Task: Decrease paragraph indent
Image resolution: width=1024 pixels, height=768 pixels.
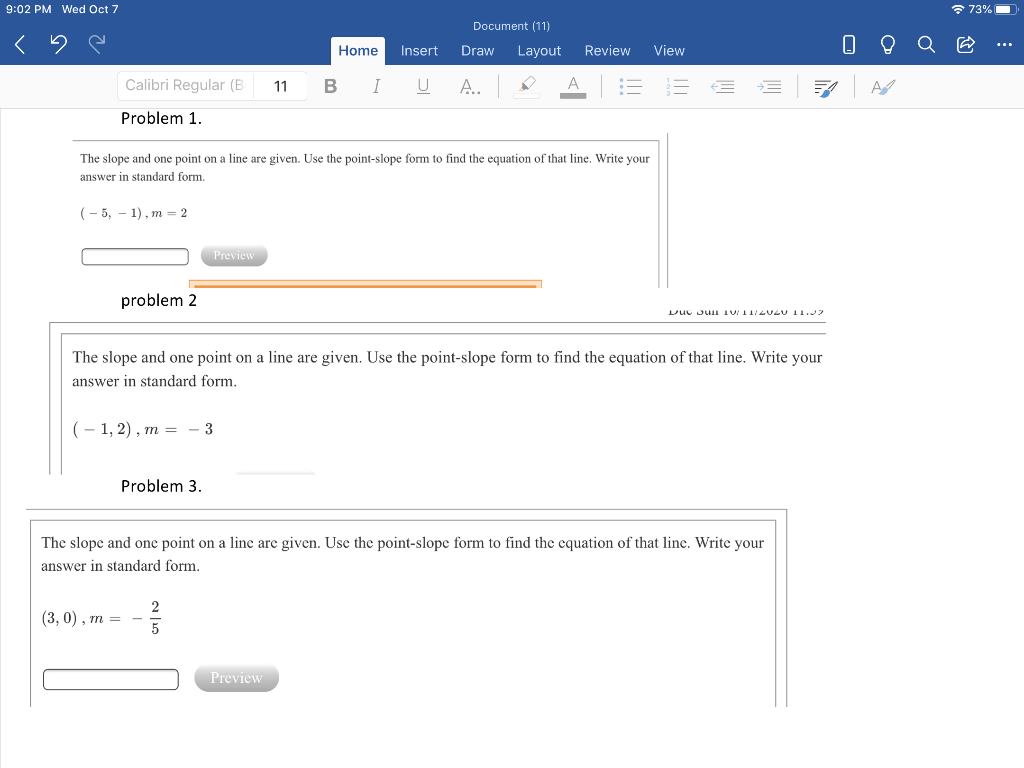Action: click(722, 86)
